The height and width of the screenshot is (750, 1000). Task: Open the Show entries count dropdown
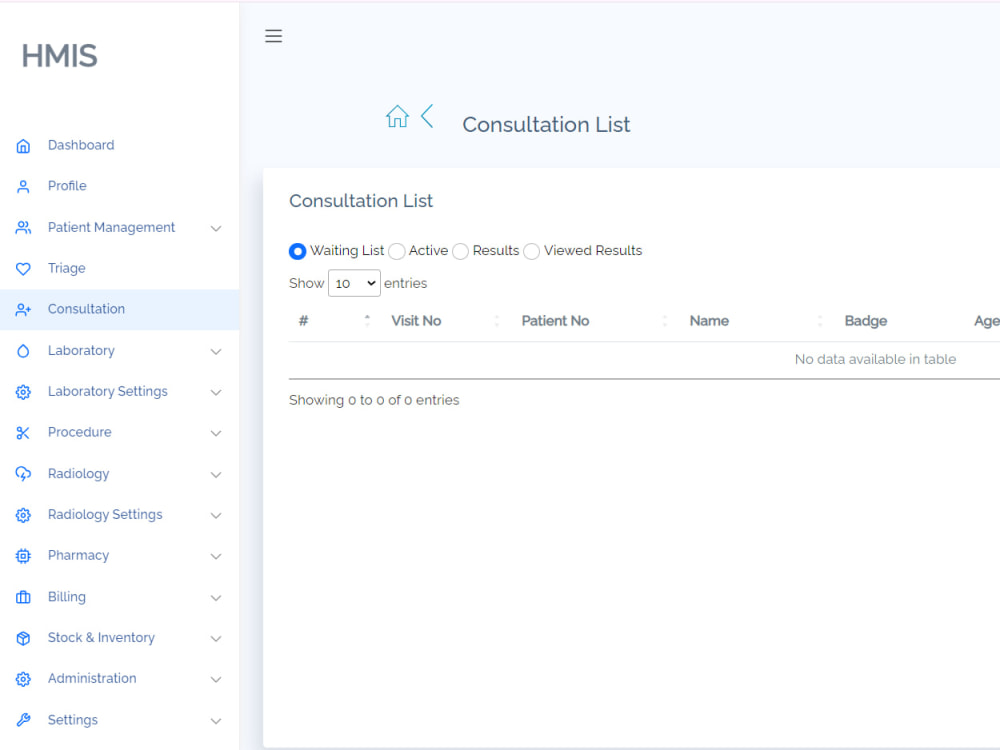pos(354,283)
